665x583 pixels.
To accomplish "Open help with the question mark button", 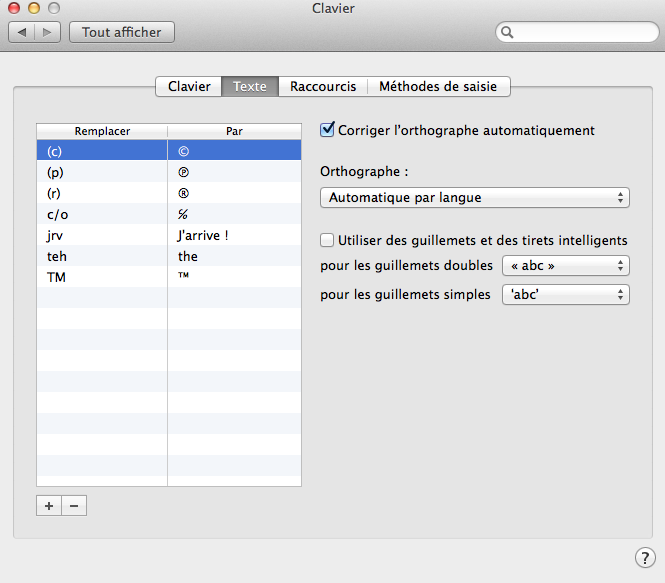I will point(645,558).
